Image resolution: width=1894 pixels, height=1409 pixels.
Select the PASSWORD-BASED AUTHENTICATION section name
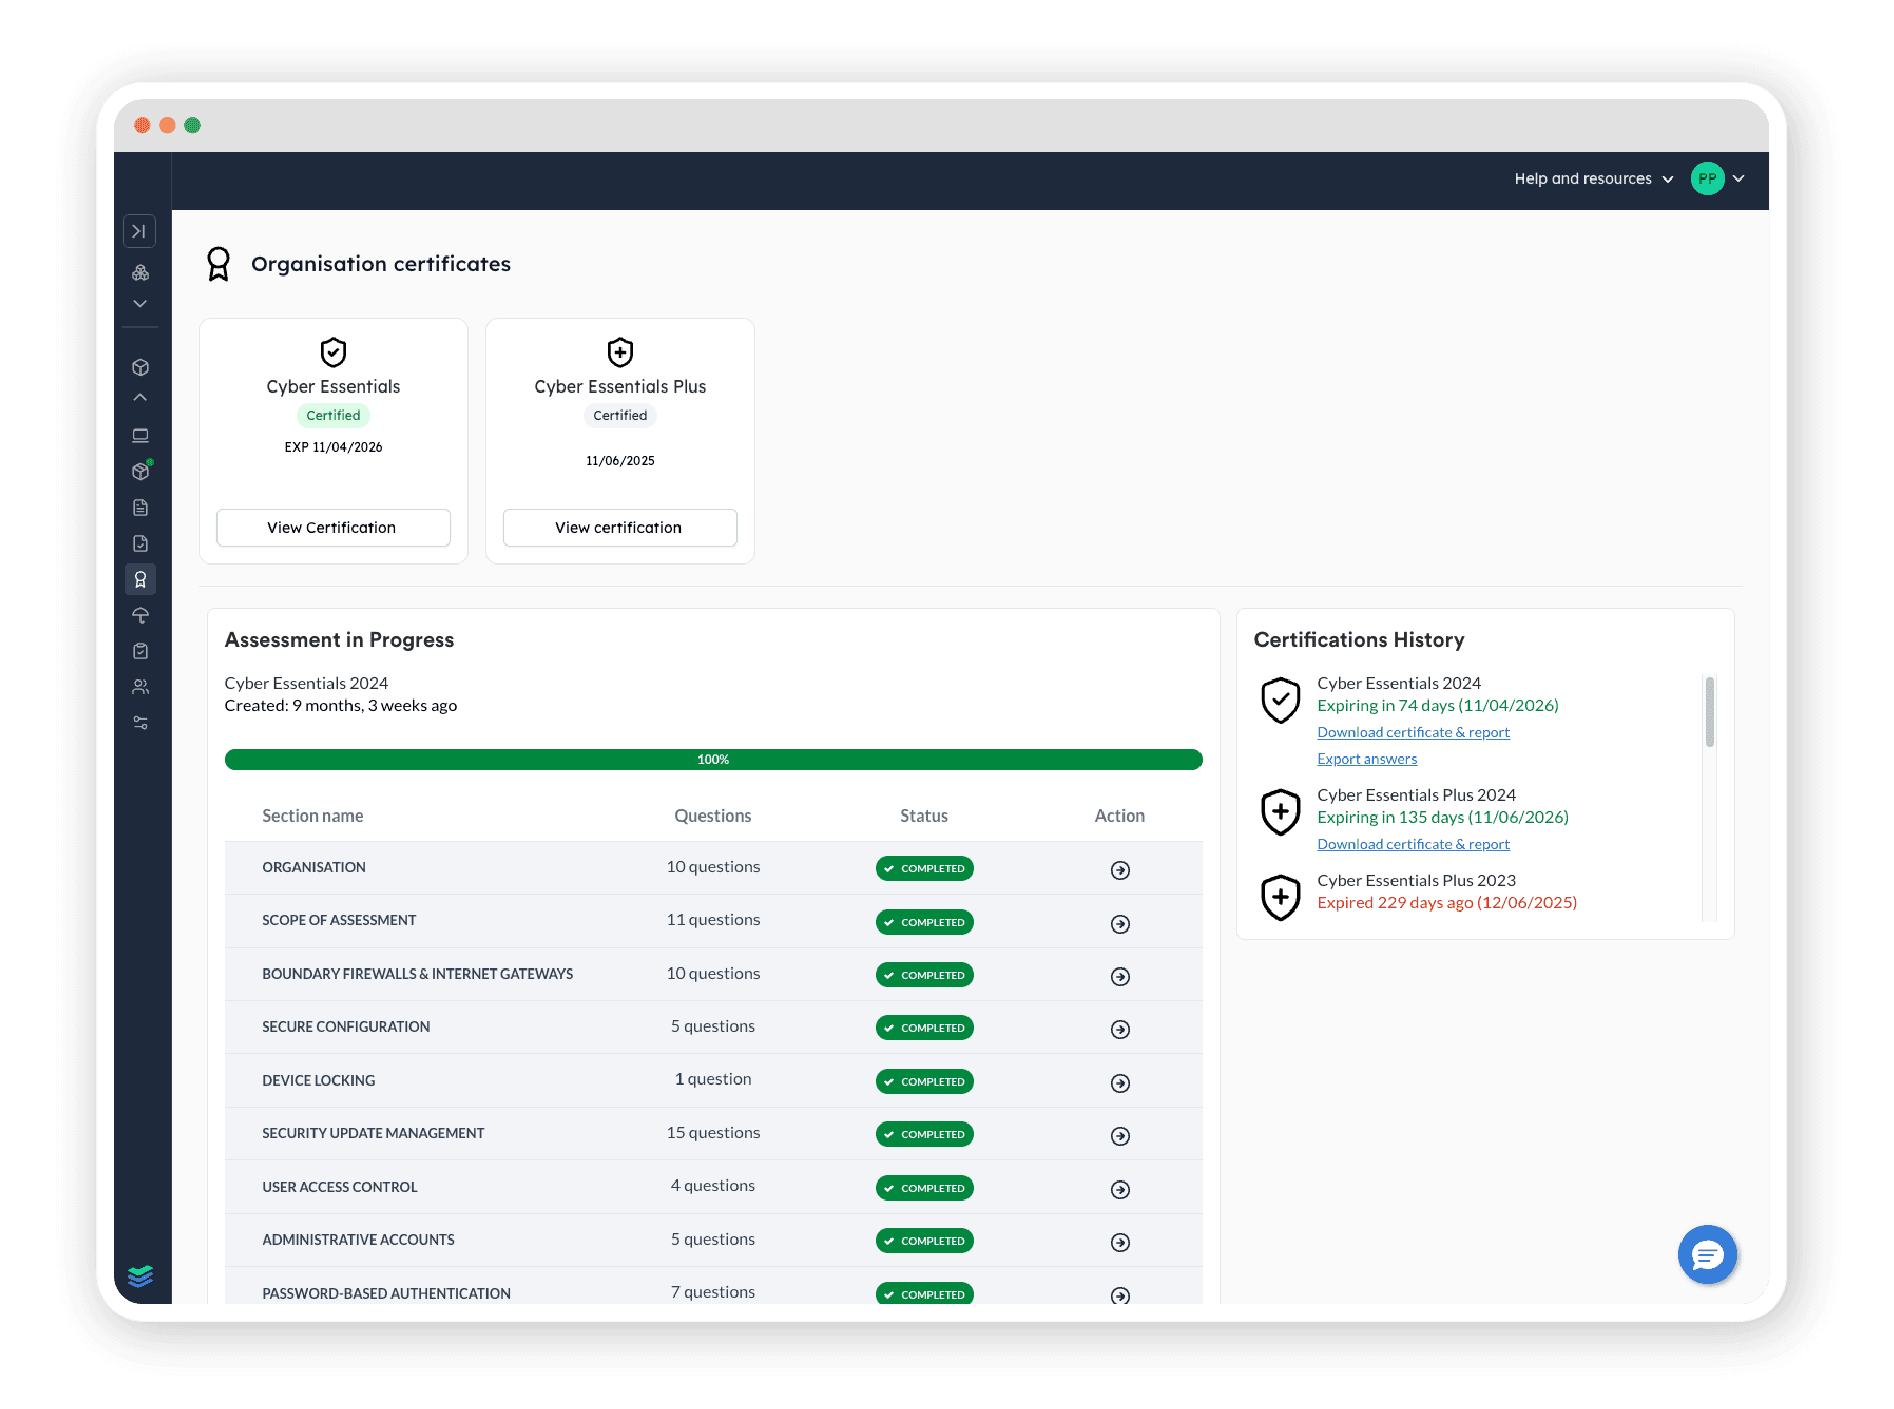386,1293
